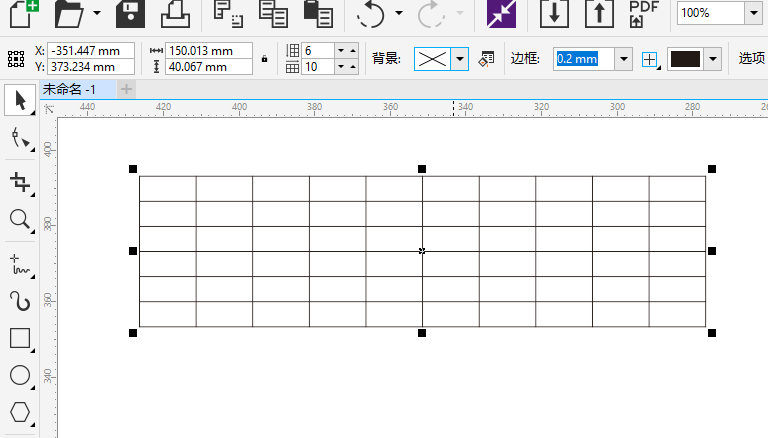Select the Polygon tool
Screen dimensions: 768x438
(20, 413)
